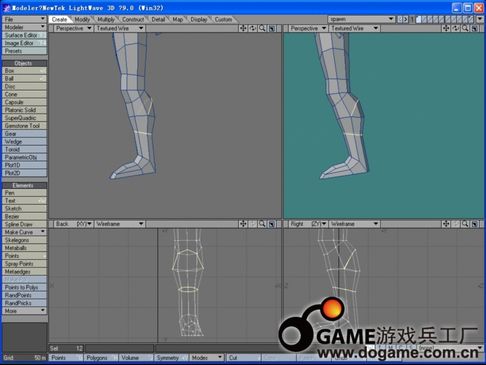Switch to the Construct tab
The height and width of the screenshot is (365, 486).
[133, 19]
